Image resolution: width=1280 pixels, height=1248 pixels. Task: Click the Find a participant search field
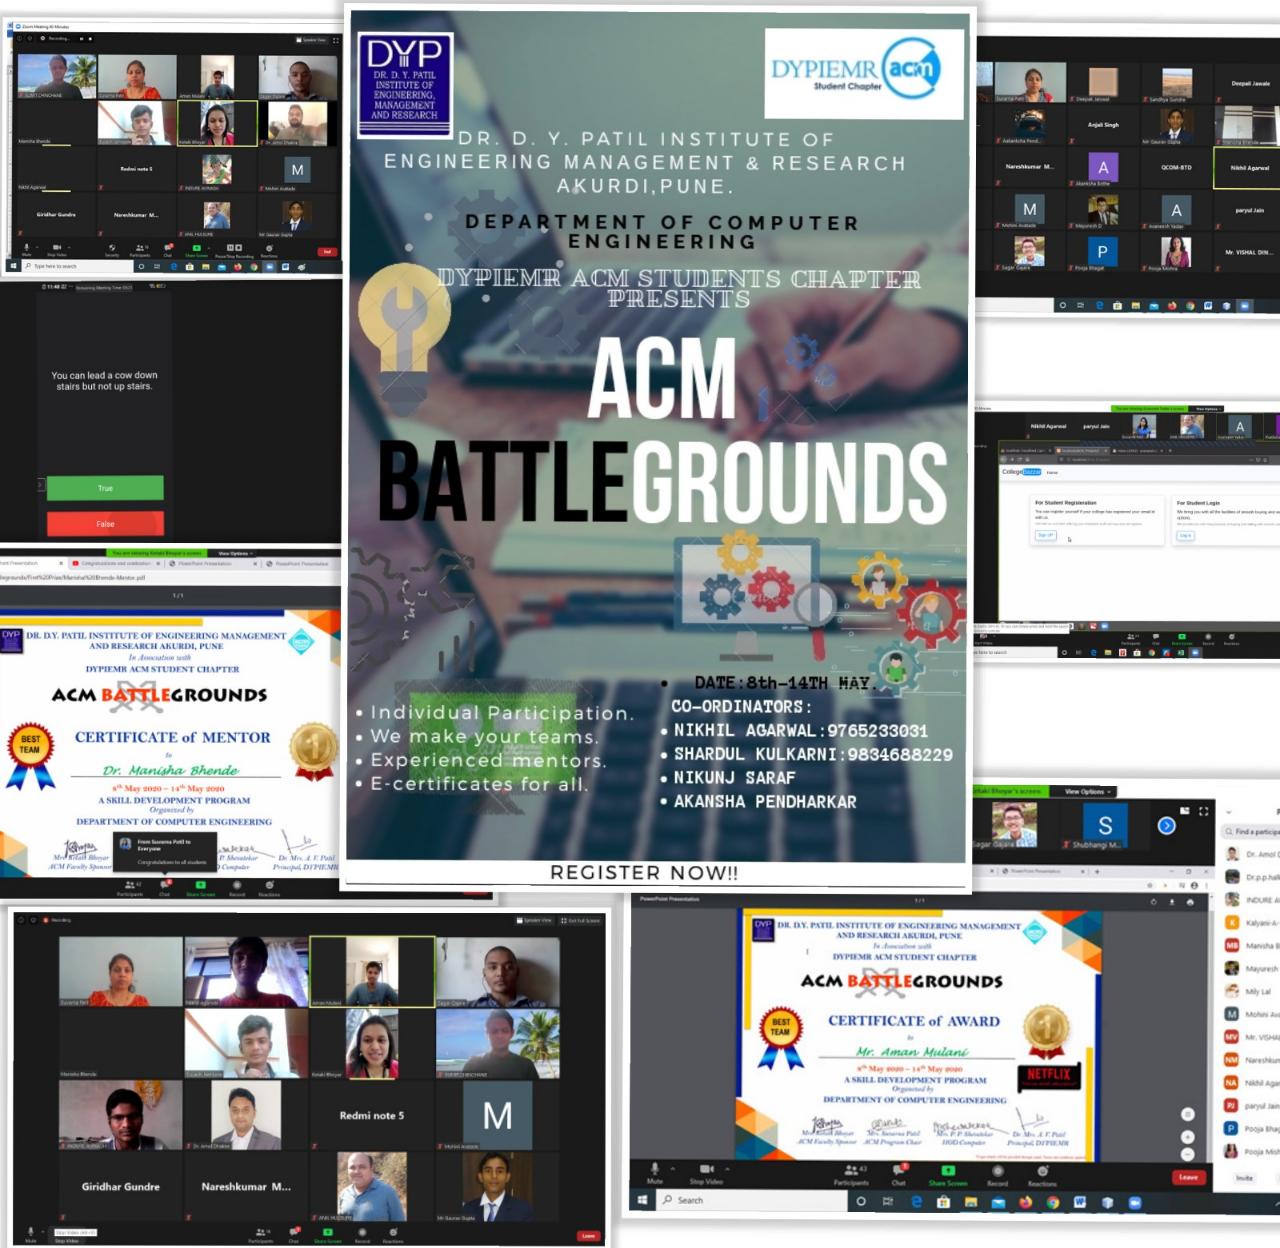pos(1252,831)
